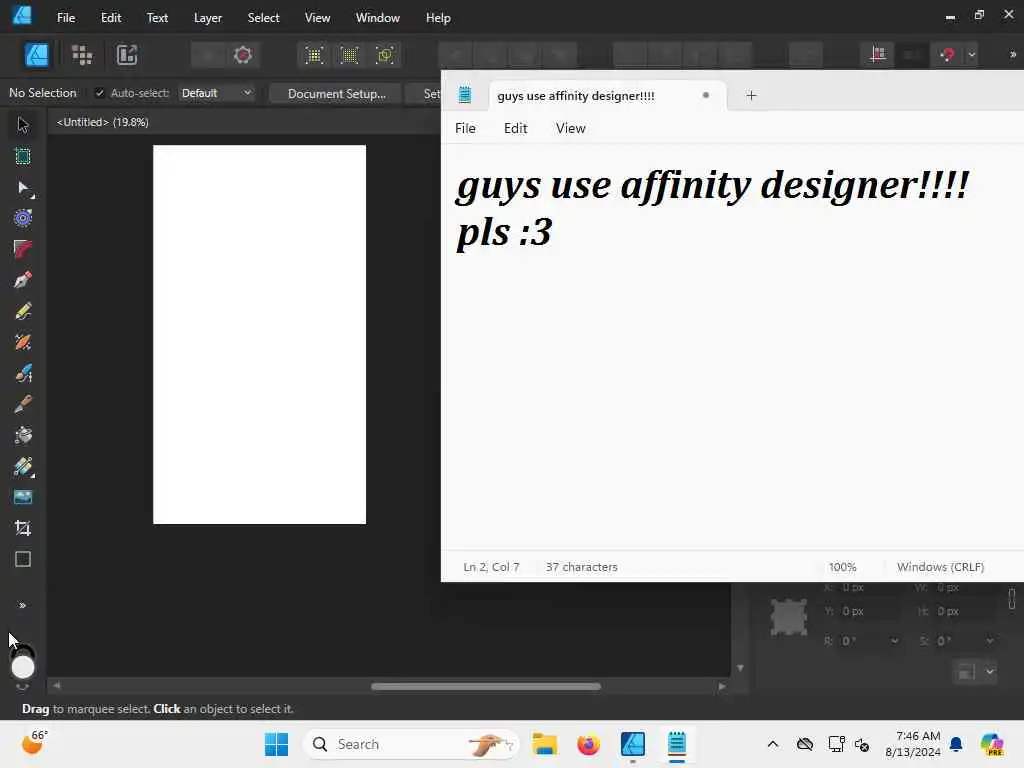
Task: Switch to the Pixel Persona
Action: (x=82, y=55)
